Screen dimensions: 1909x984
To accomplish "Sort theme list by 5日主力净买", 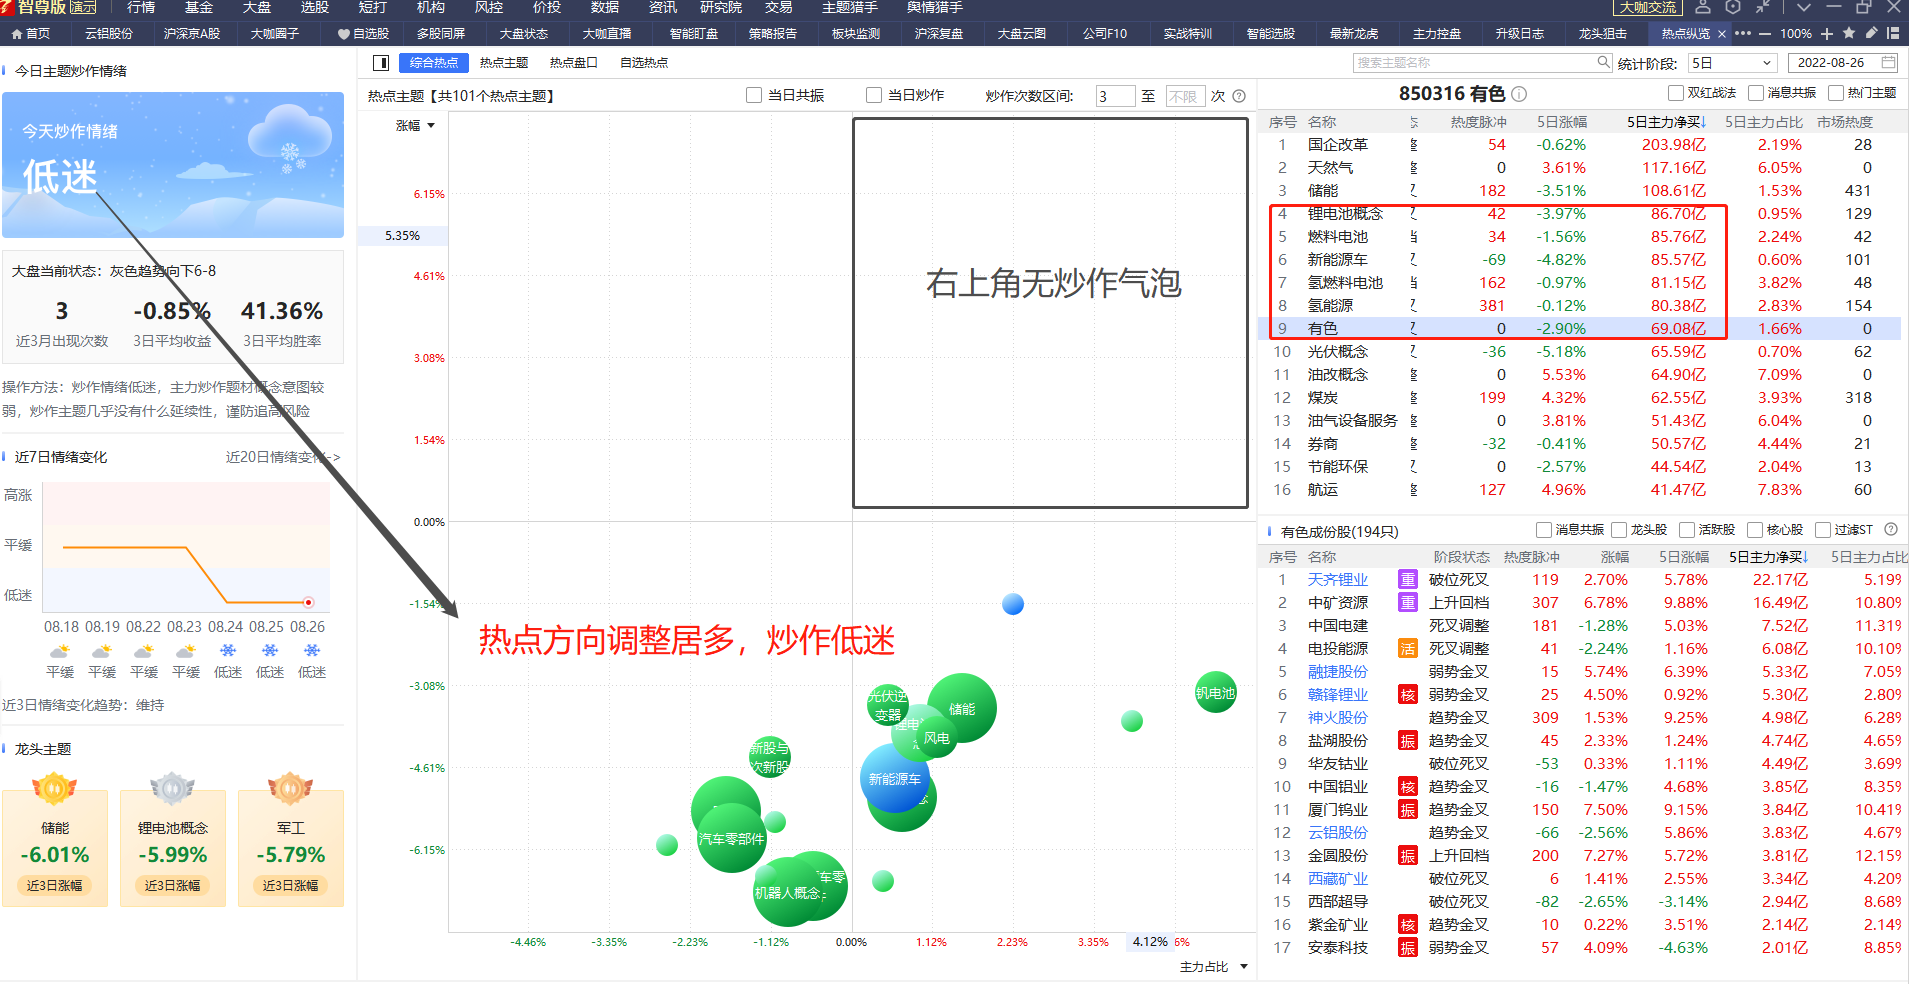I will pyautogui.click(x=1666, y=122).
